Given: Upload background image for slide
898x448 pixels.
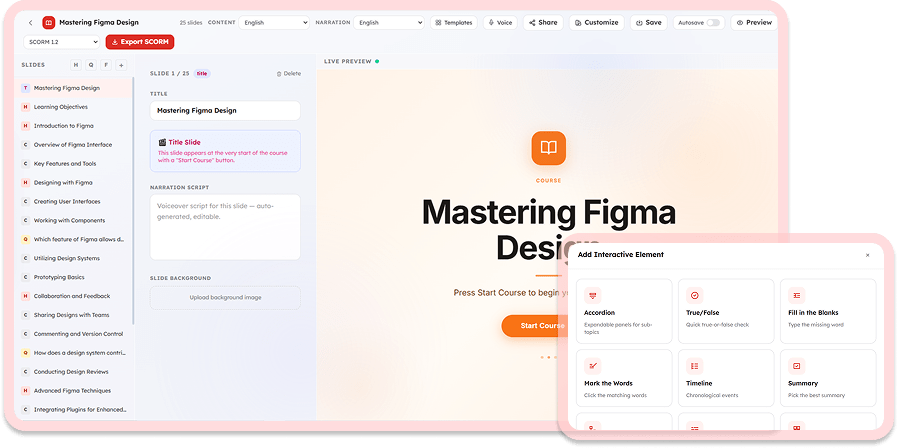Looking at the screenshot, I should point(225,298).
